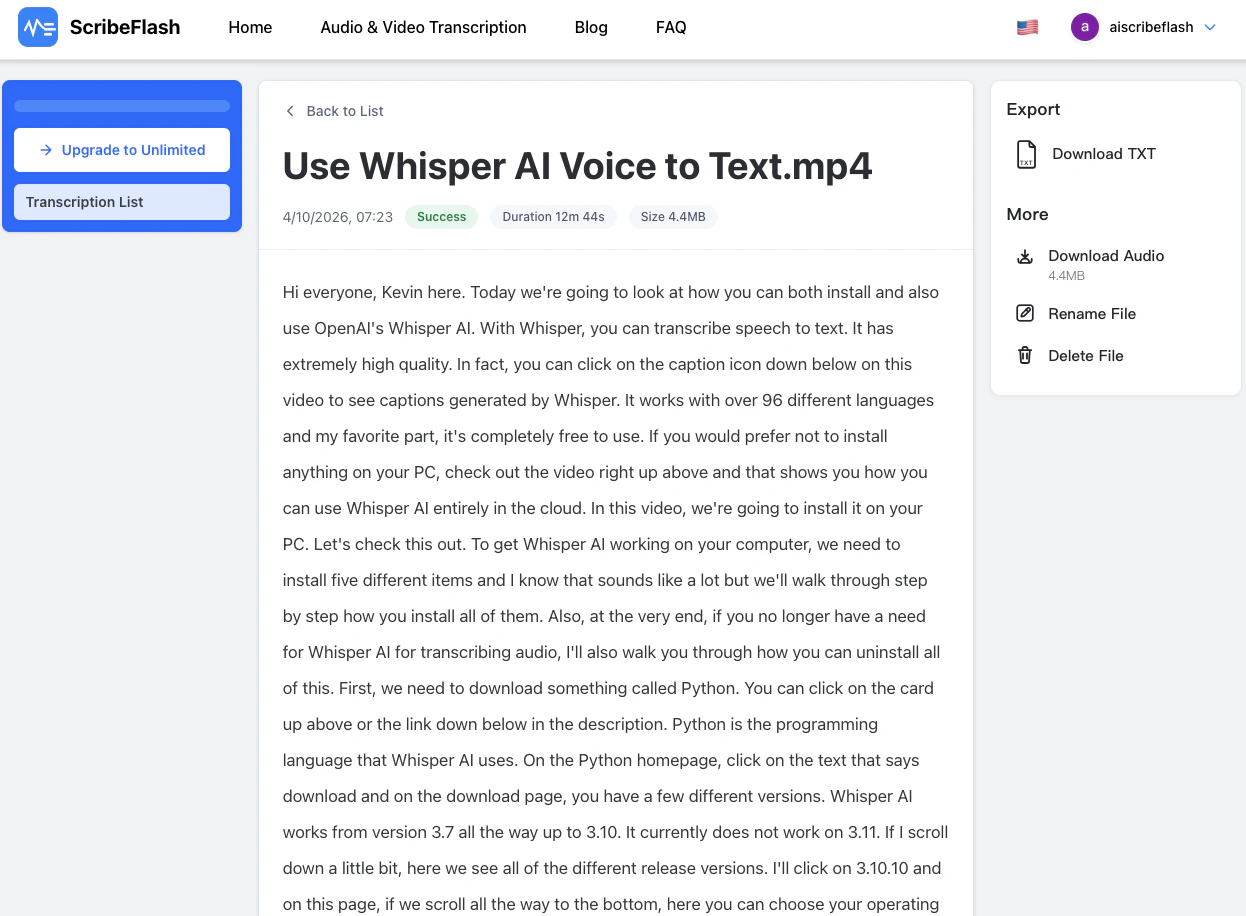The height and width of the screenshot is (916, 1246).
Task: Open the Home menu item
Action: pos(250,27)
